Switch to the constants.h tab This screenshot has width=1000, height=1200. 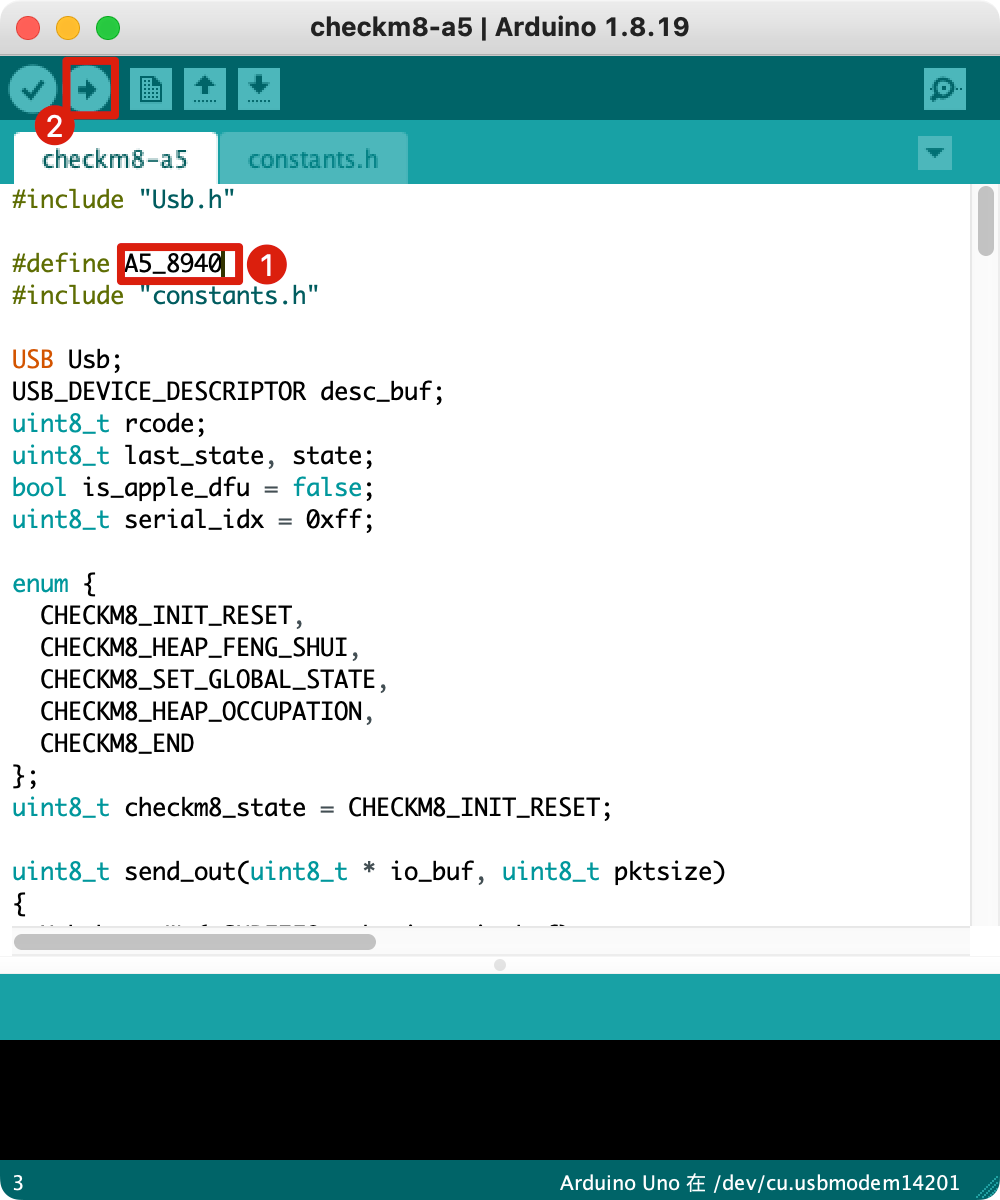pos(313,159)
